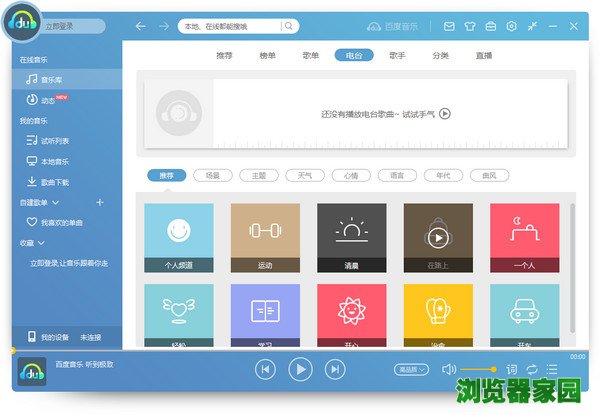600x415 pixels.
Task: Toggle the lyrics 词 button
Action: tap(512, 369)
